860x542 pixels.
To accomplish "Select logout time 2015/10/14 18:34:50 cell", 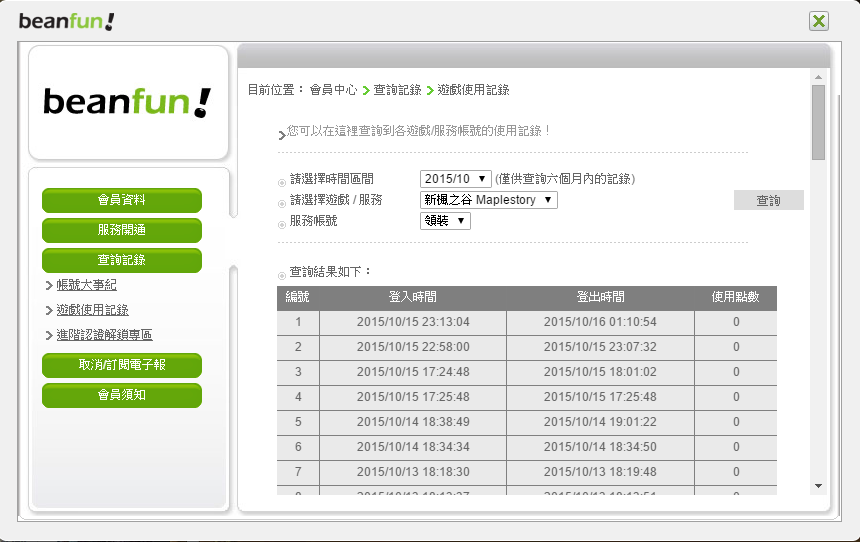I will pyautogui.click(x=600, y=447).
